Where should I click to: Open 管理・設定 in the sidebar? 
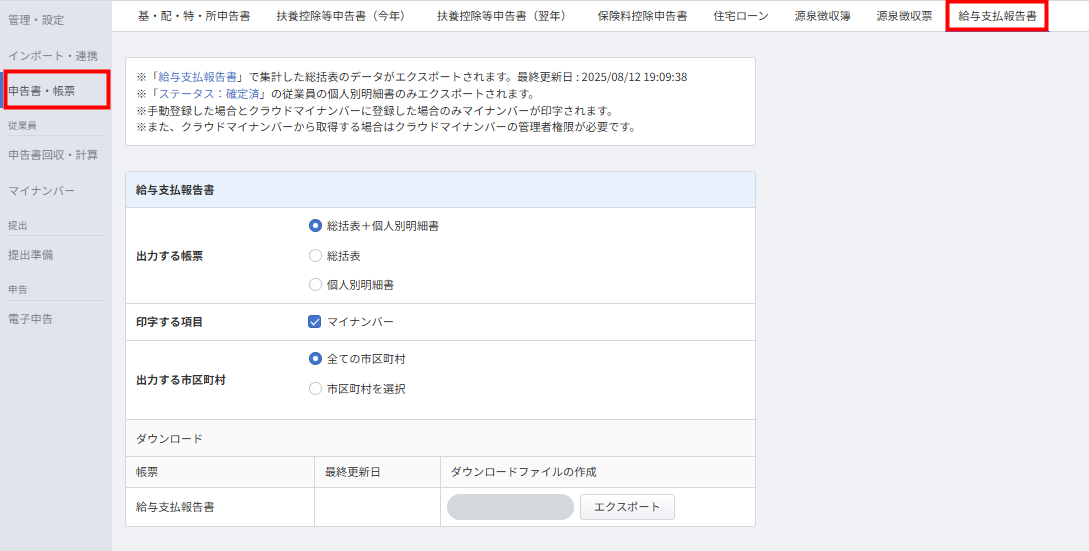(x=36, y=20)
